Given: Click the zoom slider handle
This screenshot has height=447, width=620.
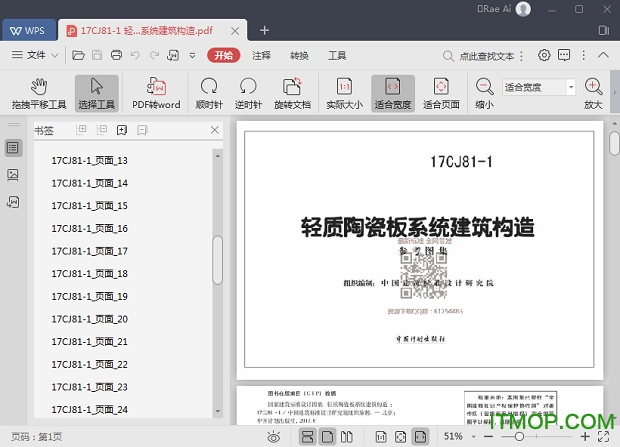Looking at the screenshot, I should pos(519,437).
